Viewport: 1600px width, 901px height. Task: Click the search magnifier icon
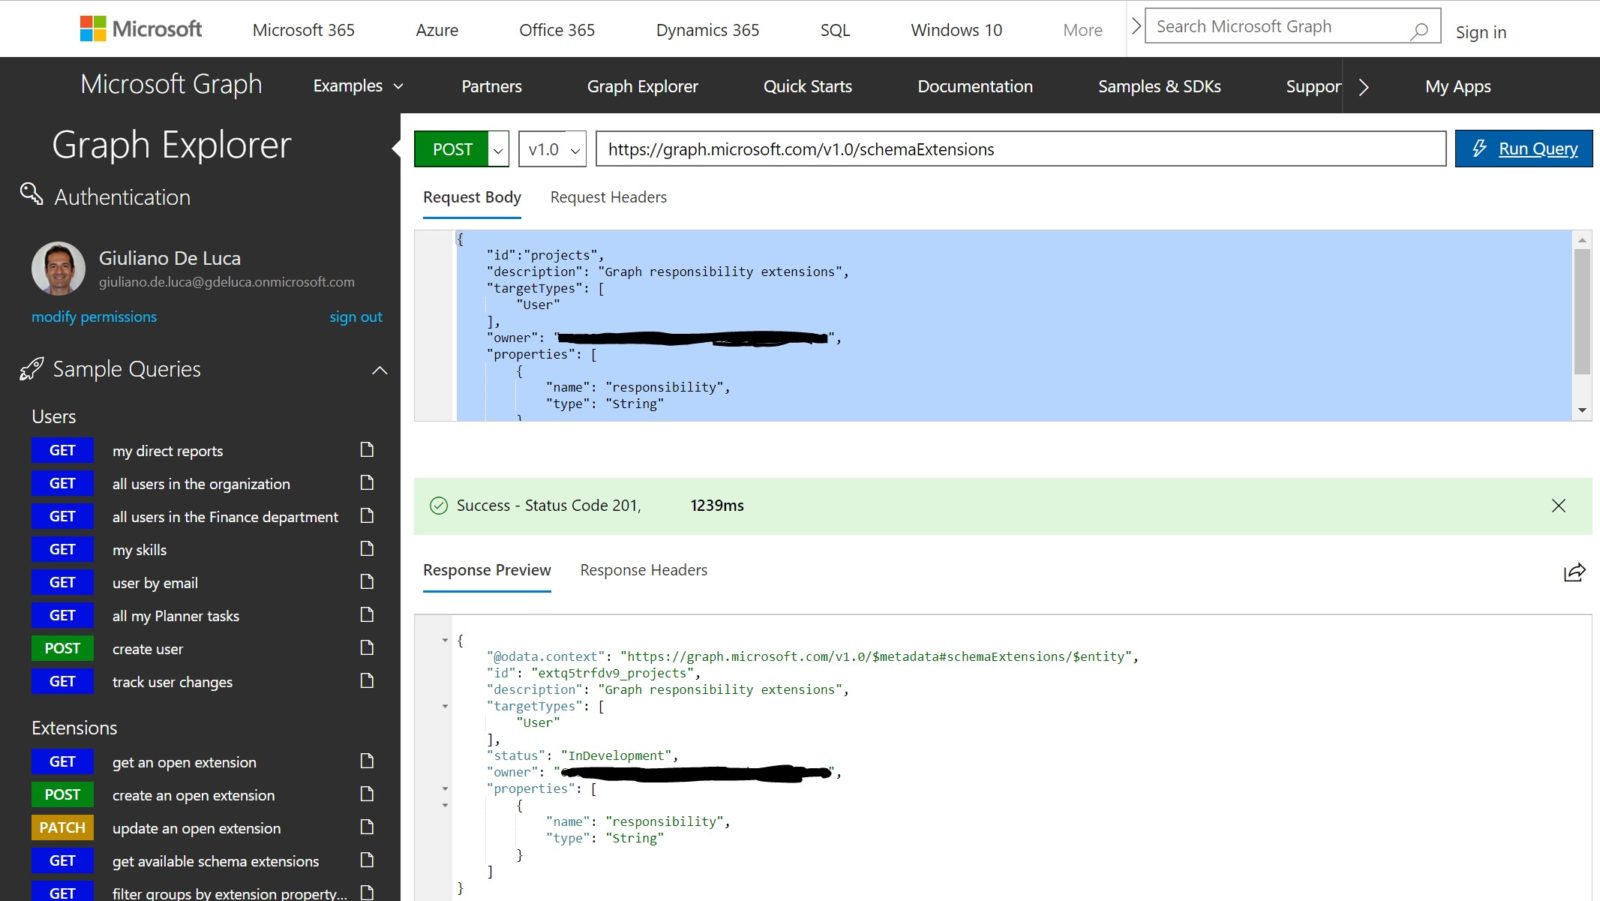1419,30
